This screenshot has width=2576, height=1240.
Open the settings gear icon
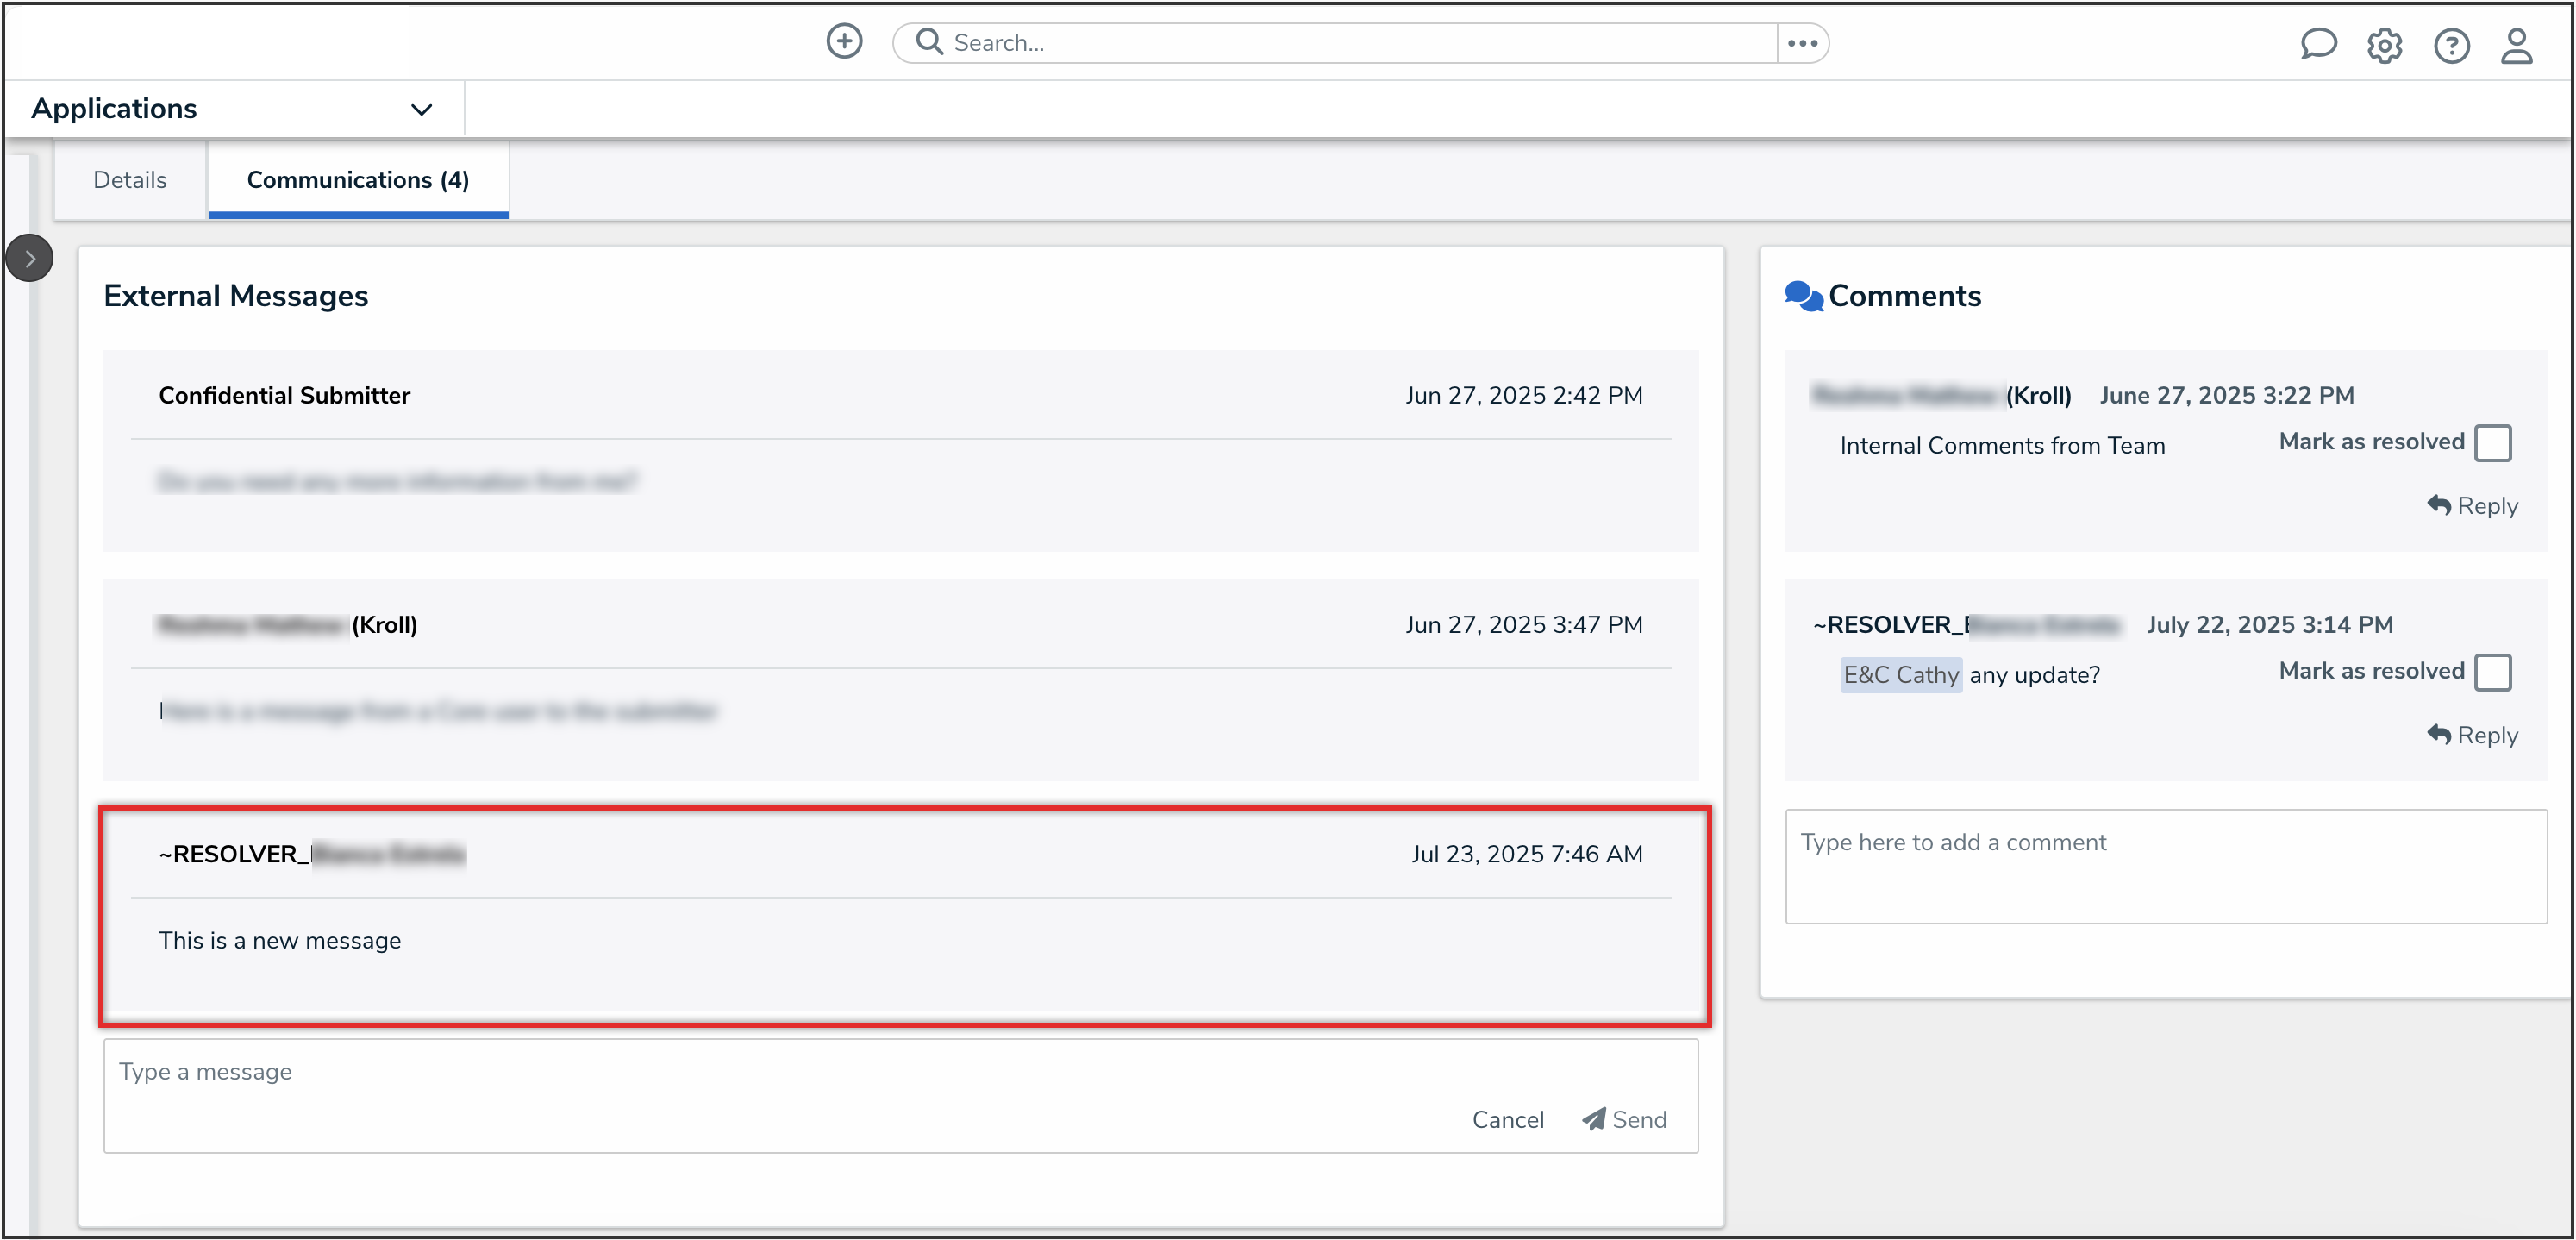(x=2384, y=46)
